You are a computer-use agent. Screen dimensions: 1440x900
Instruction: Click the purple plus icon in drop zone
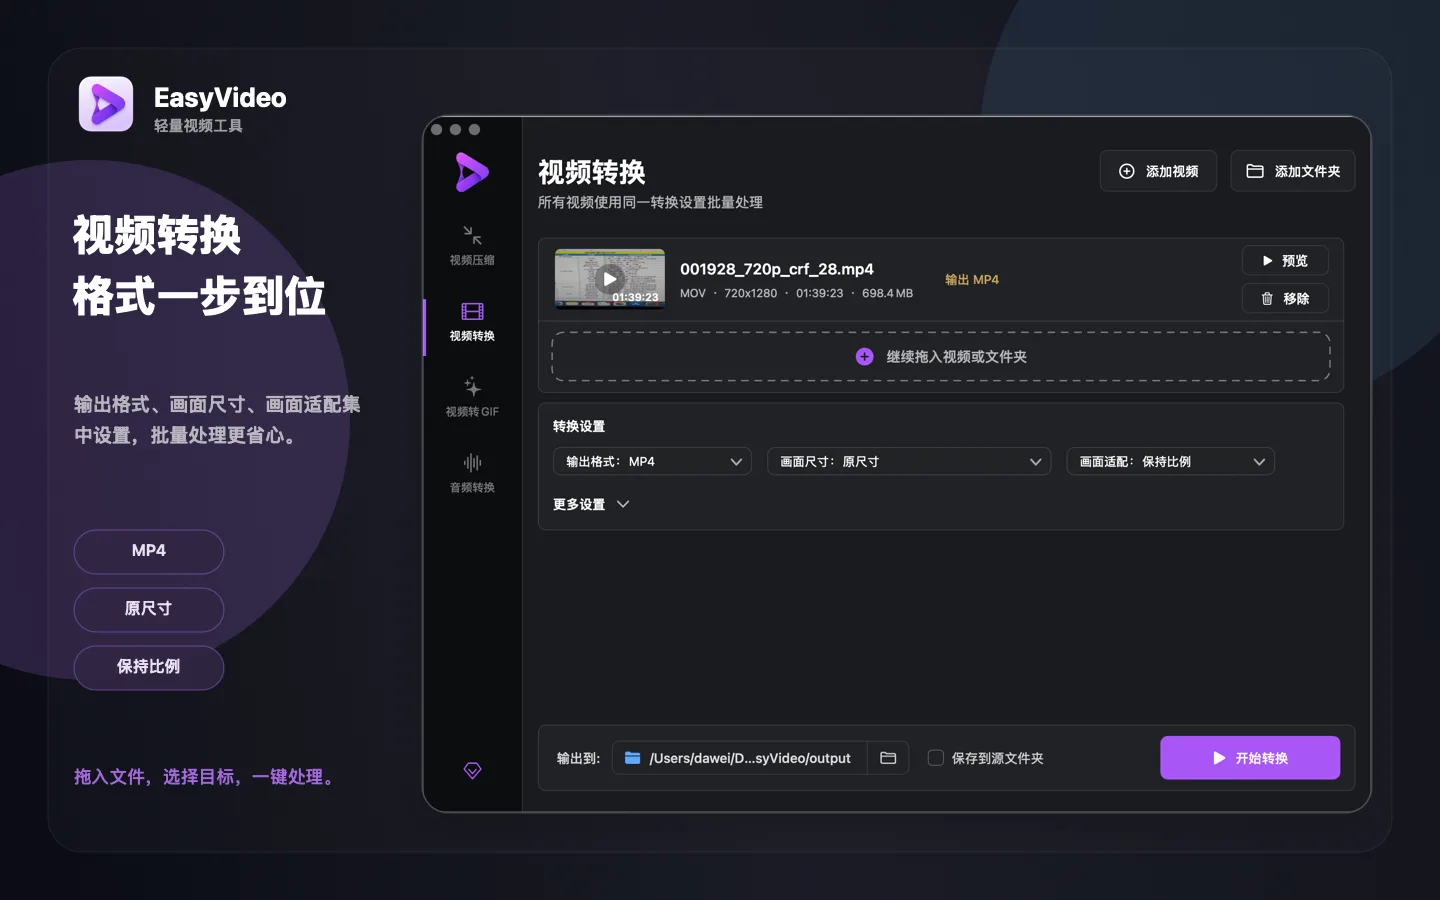click(865, 357)
